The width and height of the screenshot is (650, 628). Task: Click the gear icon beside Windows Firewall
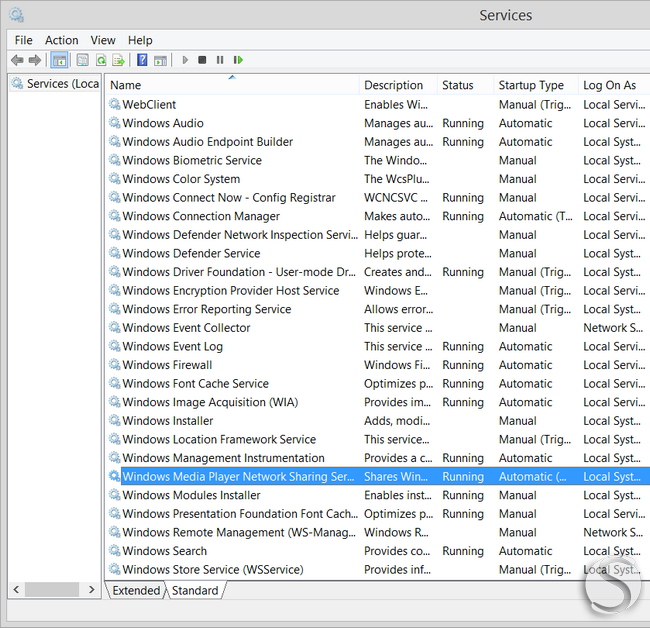[x=114, y=364]
